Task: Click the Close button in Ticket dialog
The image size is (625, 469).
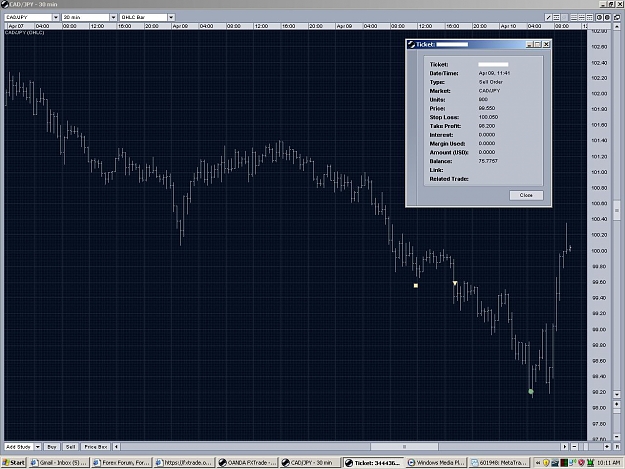Action: pos(526,195)
